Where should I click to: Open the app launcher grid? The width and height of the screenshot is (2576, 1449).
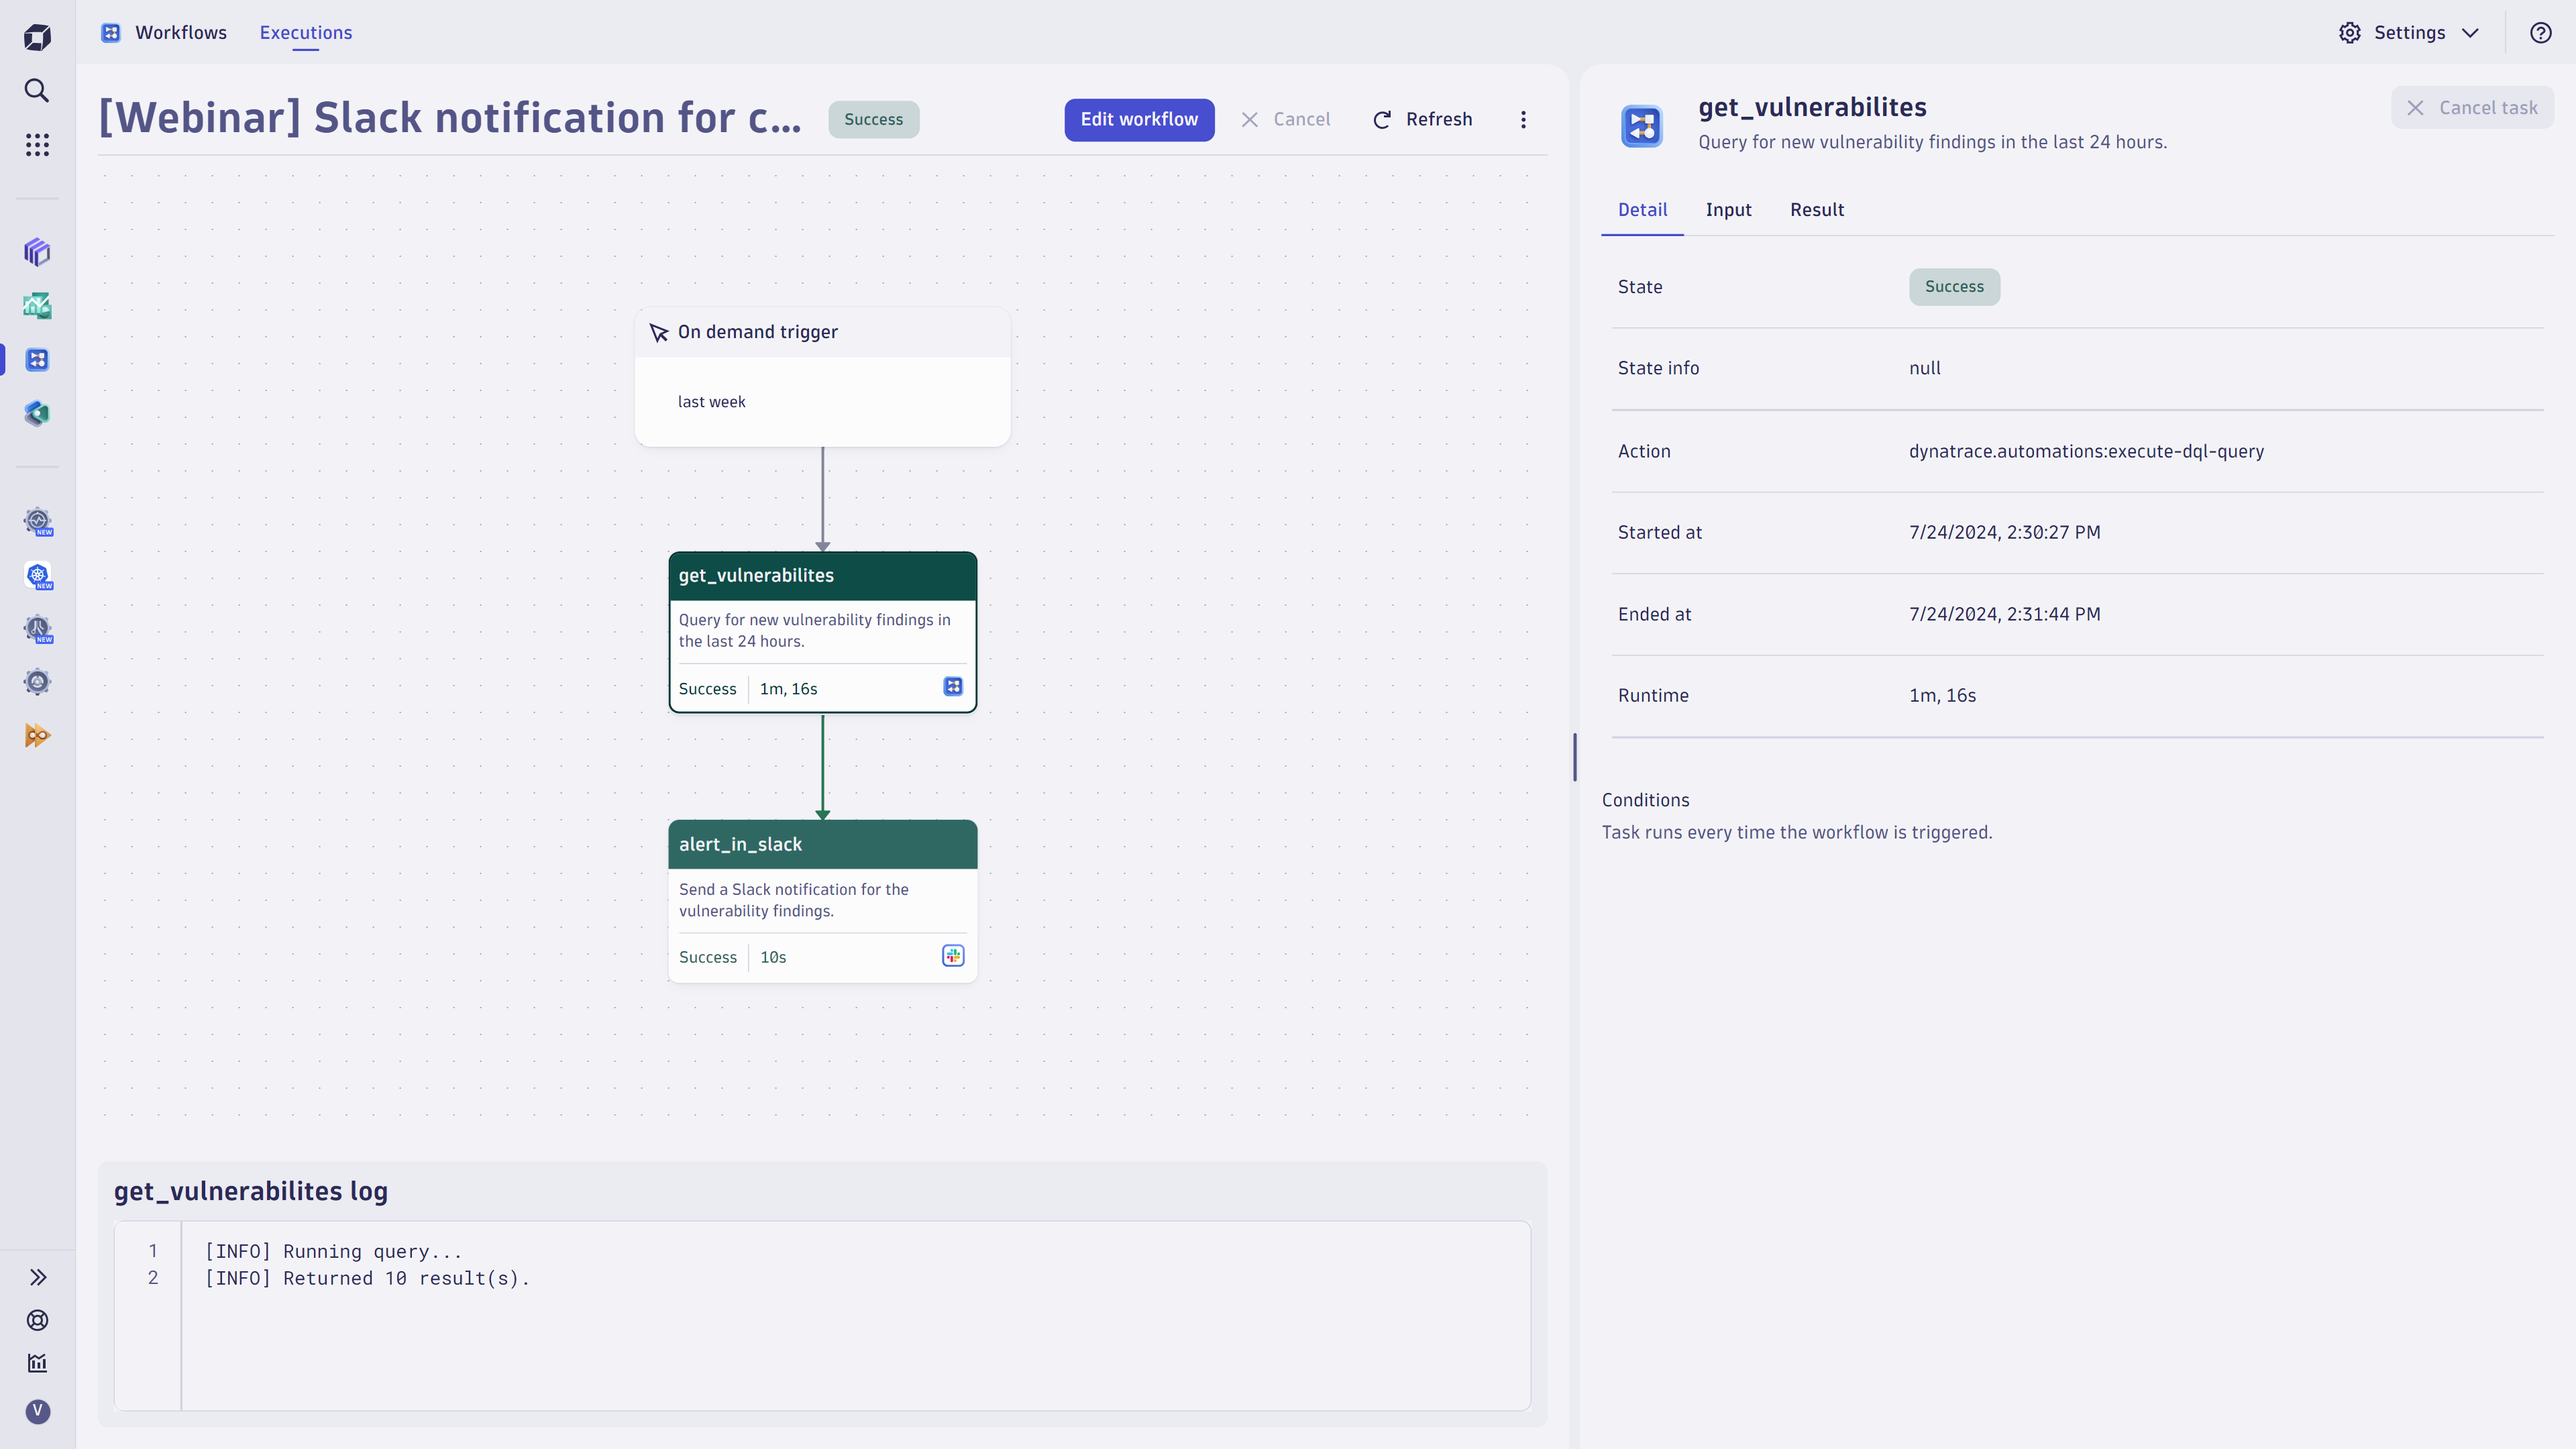pos(37,144)
